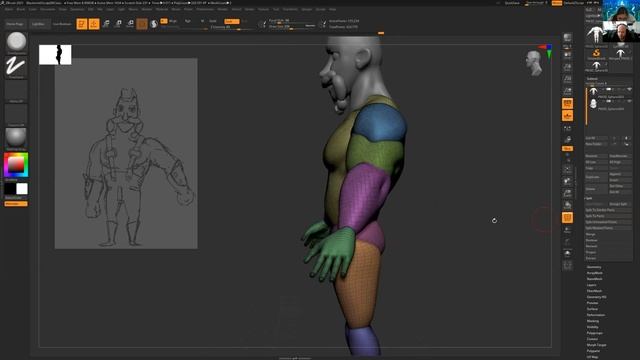Toggle Perspective (Persp) on right shelf
Viewport: 640px width, 360px height.
(567, 104)
